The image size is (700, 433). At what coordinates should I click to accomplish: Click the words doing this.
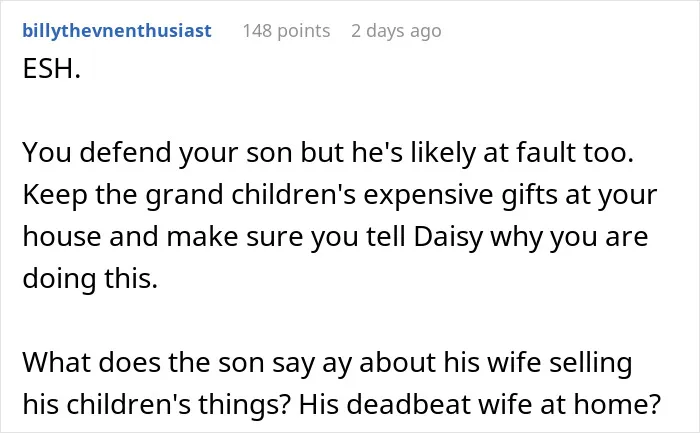click(90, 279)
